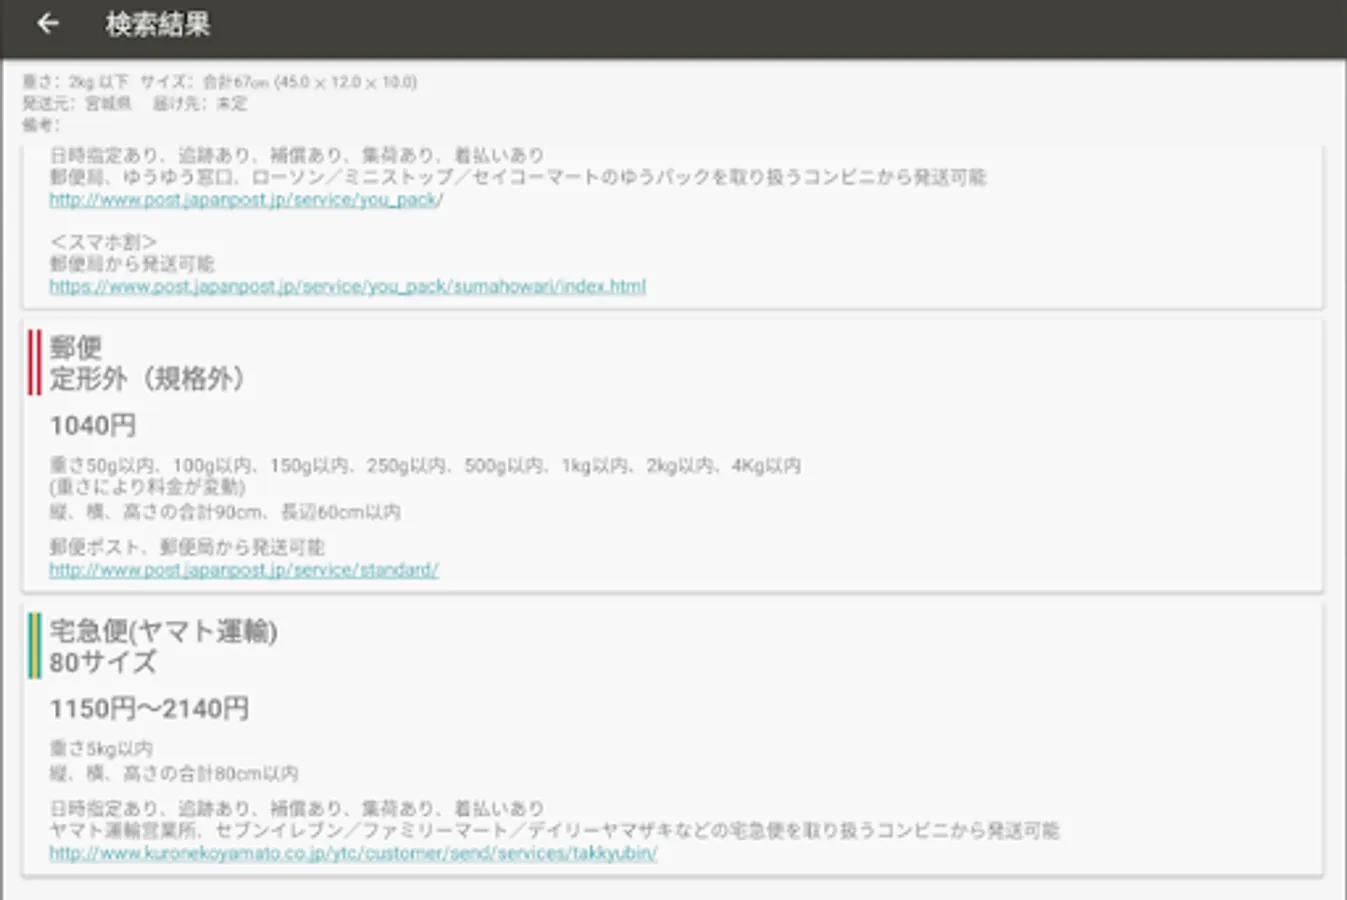The height and width of the screenshot is (900, 1347).
Task: Open the japanpost service/standard link
Action: 244,570
